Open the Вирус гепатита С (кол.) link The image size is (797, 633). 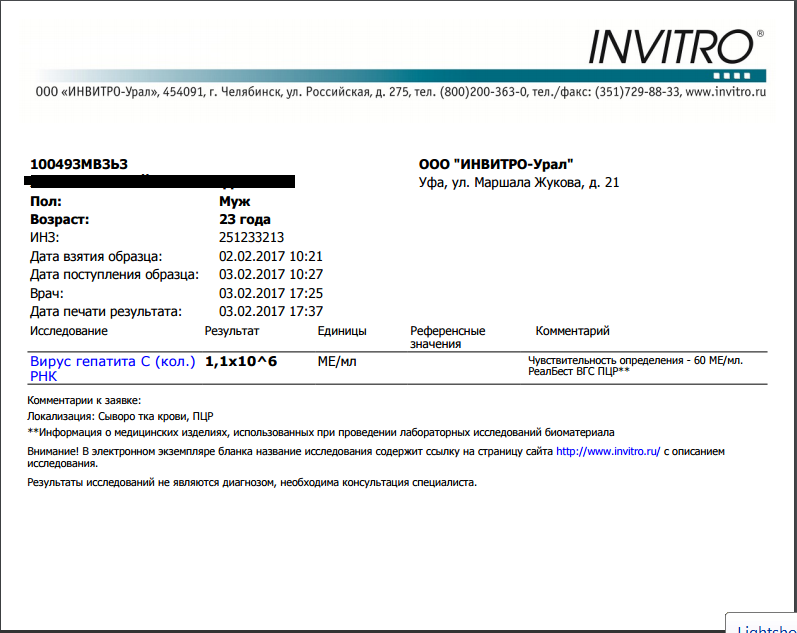click(112, 361)
